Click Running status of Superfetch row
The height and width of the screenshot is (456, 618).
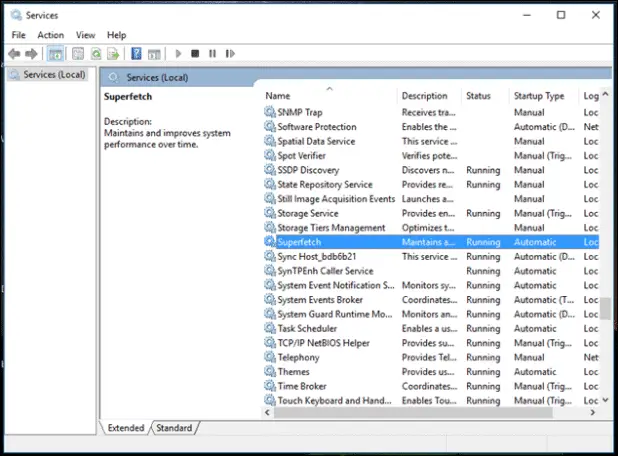coord(483,242)
